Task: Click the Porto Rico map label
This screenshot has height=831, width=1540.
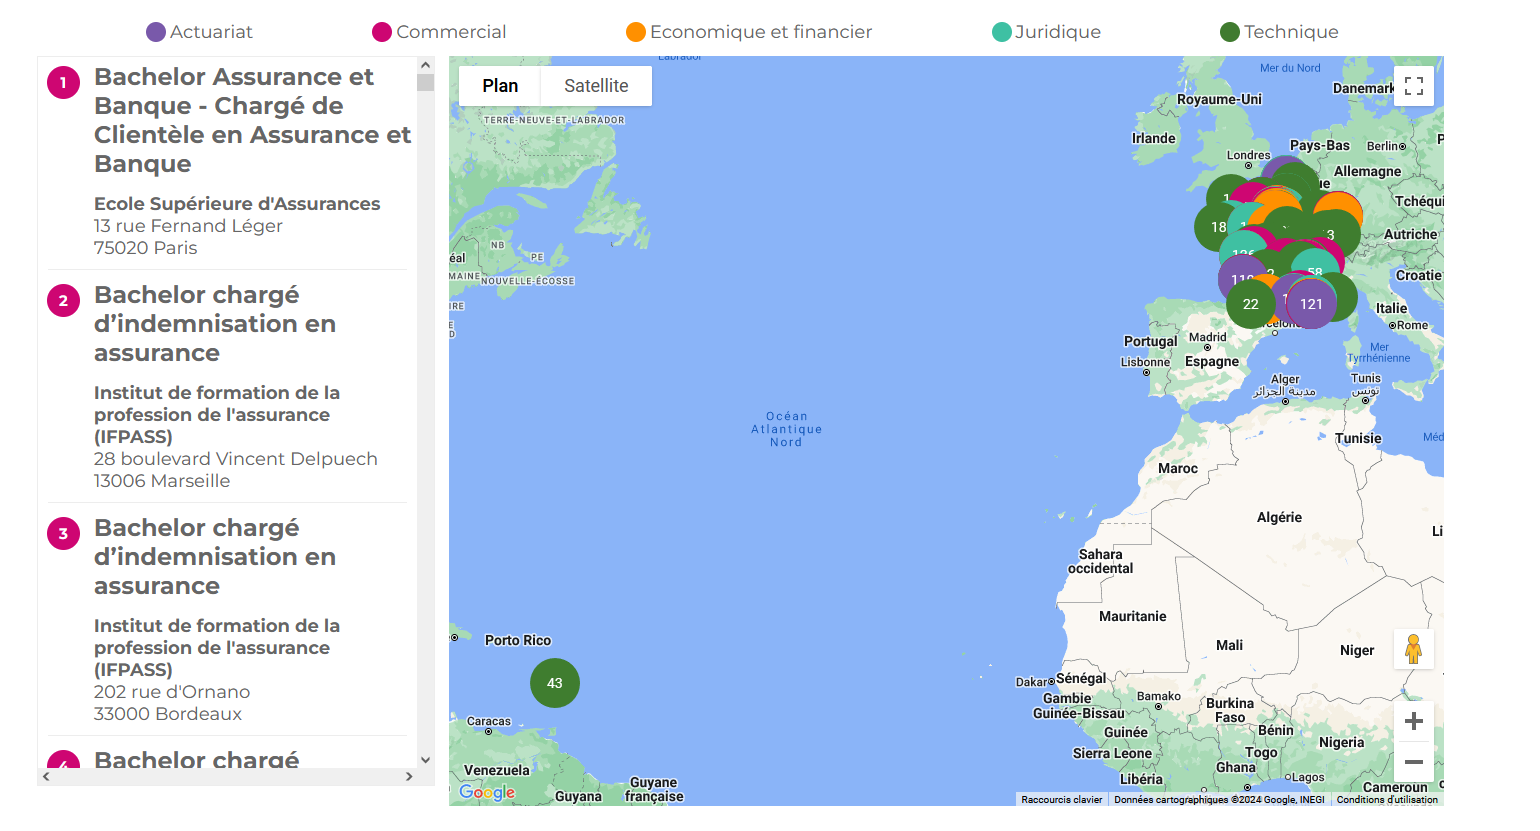Action: (518, 640)
